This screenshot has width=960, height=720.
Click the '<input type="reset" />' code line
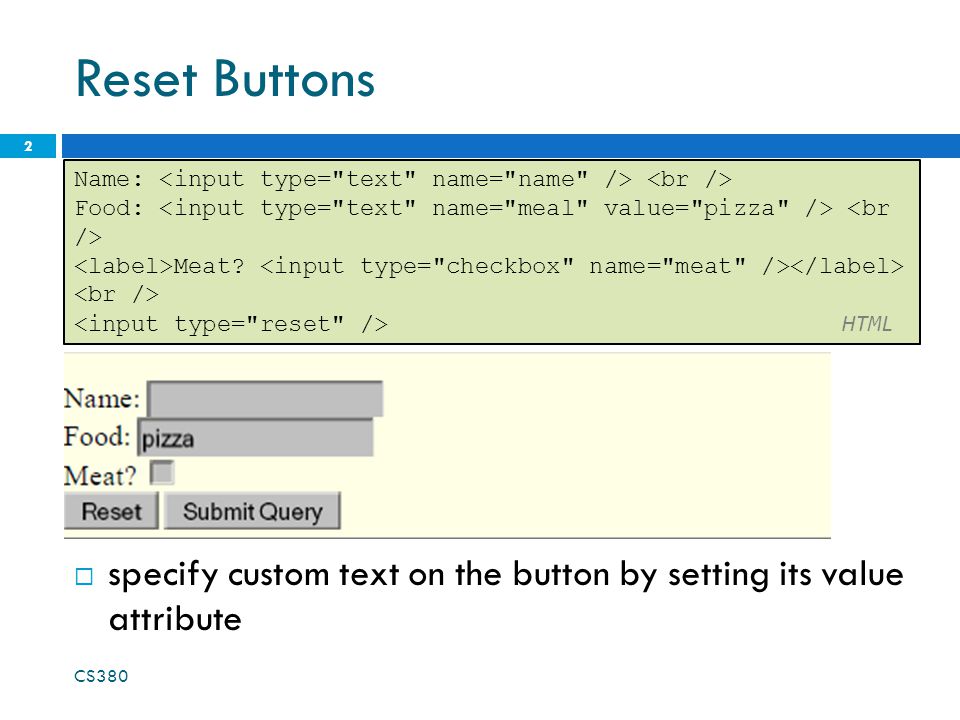tap(231, 324)
